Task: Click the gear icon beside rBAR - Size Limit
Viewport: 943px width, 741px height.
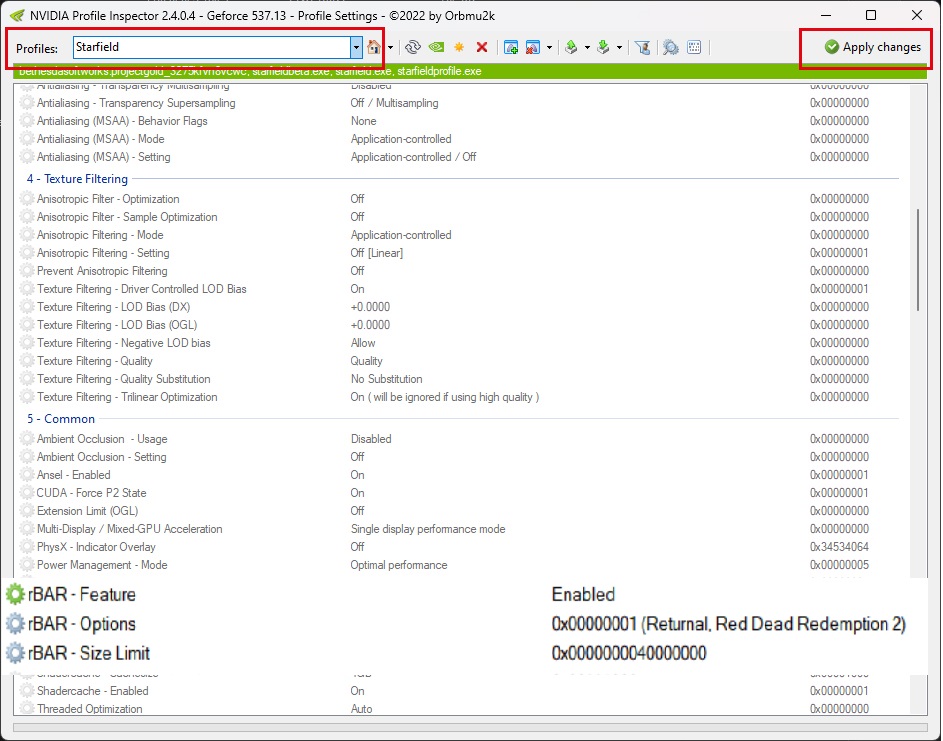Action: tap(15, 653)
